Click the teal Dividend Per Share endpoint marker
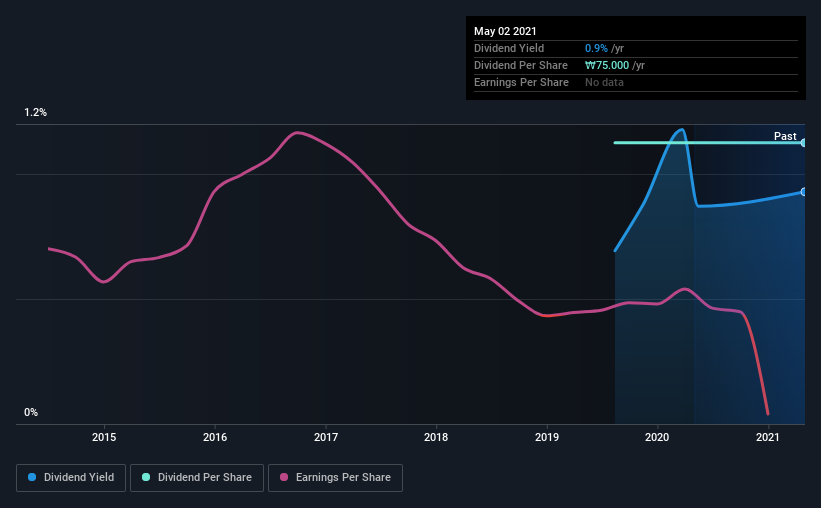 point(804,142)
